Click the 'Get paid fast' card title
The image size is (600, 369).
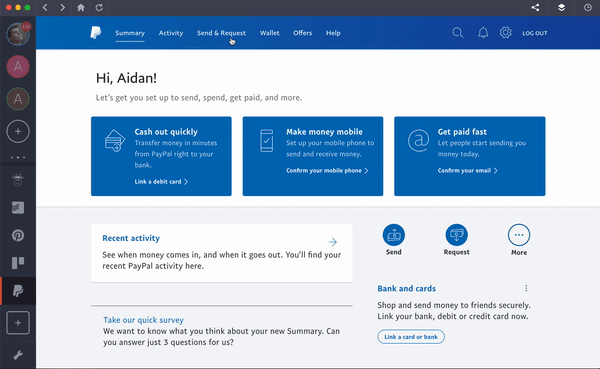[462, 132]
